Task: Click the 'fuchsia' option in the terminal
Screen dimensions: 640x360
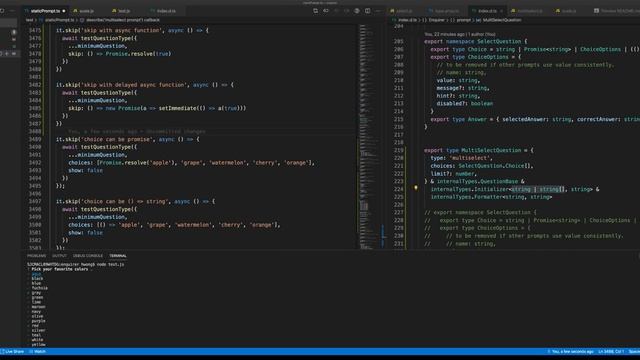Action: (40, 288)
